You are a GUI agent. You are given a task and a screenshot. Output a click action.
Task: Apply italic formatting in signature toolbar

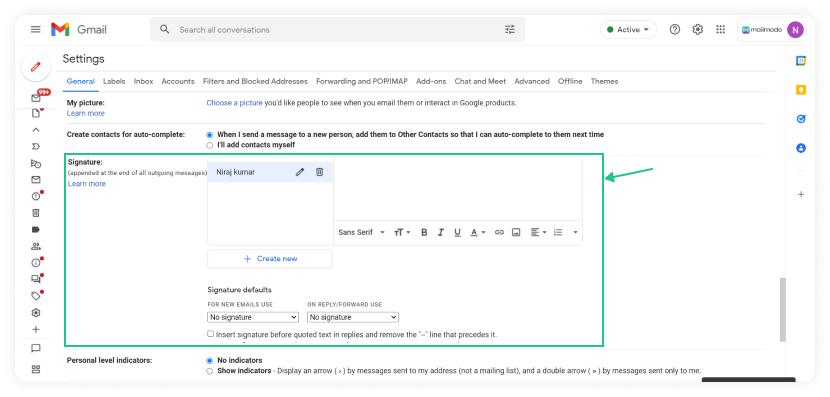[x=440, y=232]
